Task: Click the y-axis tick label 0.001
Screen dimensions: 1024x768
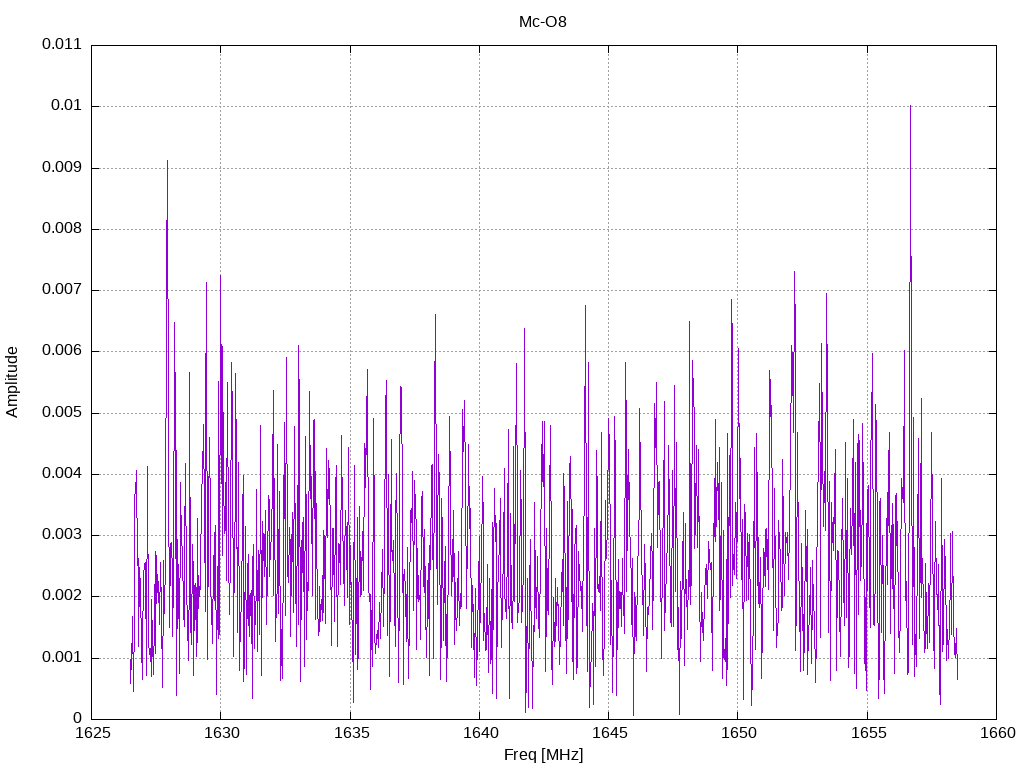Action: (62, 657)
